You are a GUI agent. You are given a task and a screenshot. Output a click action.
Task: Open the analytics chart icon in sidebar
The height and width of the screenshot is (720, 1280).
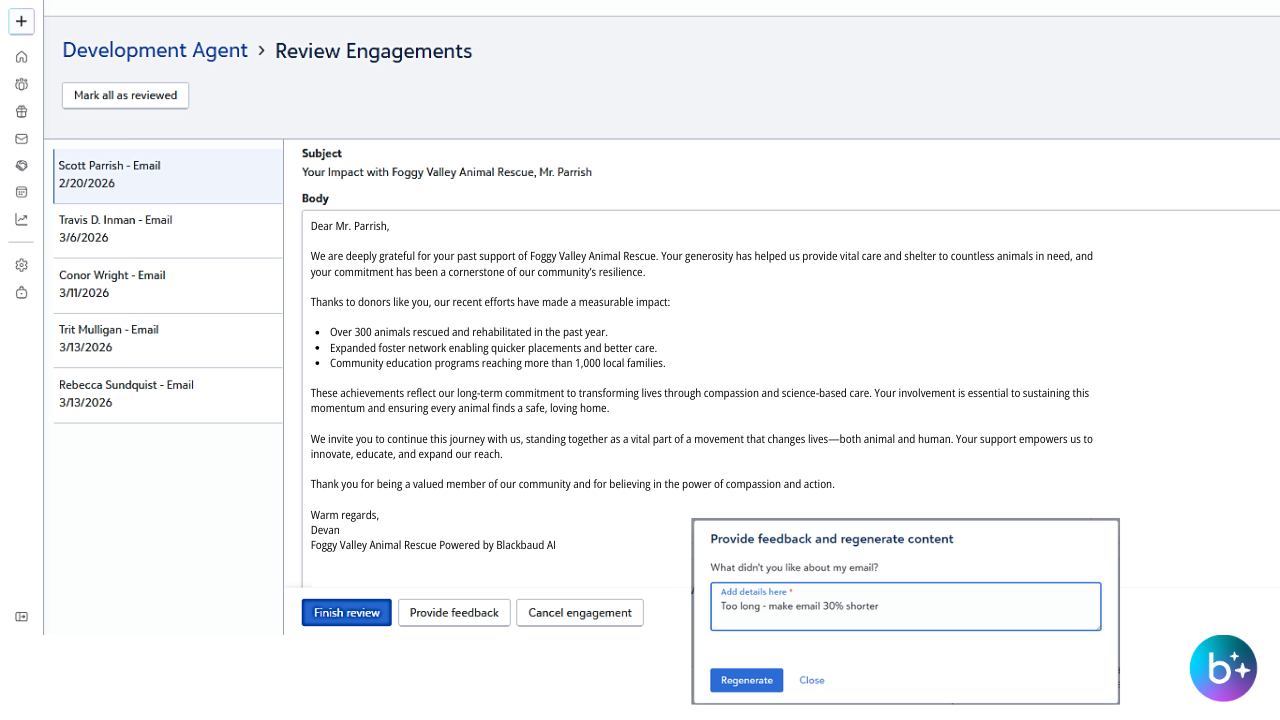[x=21, y=219]
